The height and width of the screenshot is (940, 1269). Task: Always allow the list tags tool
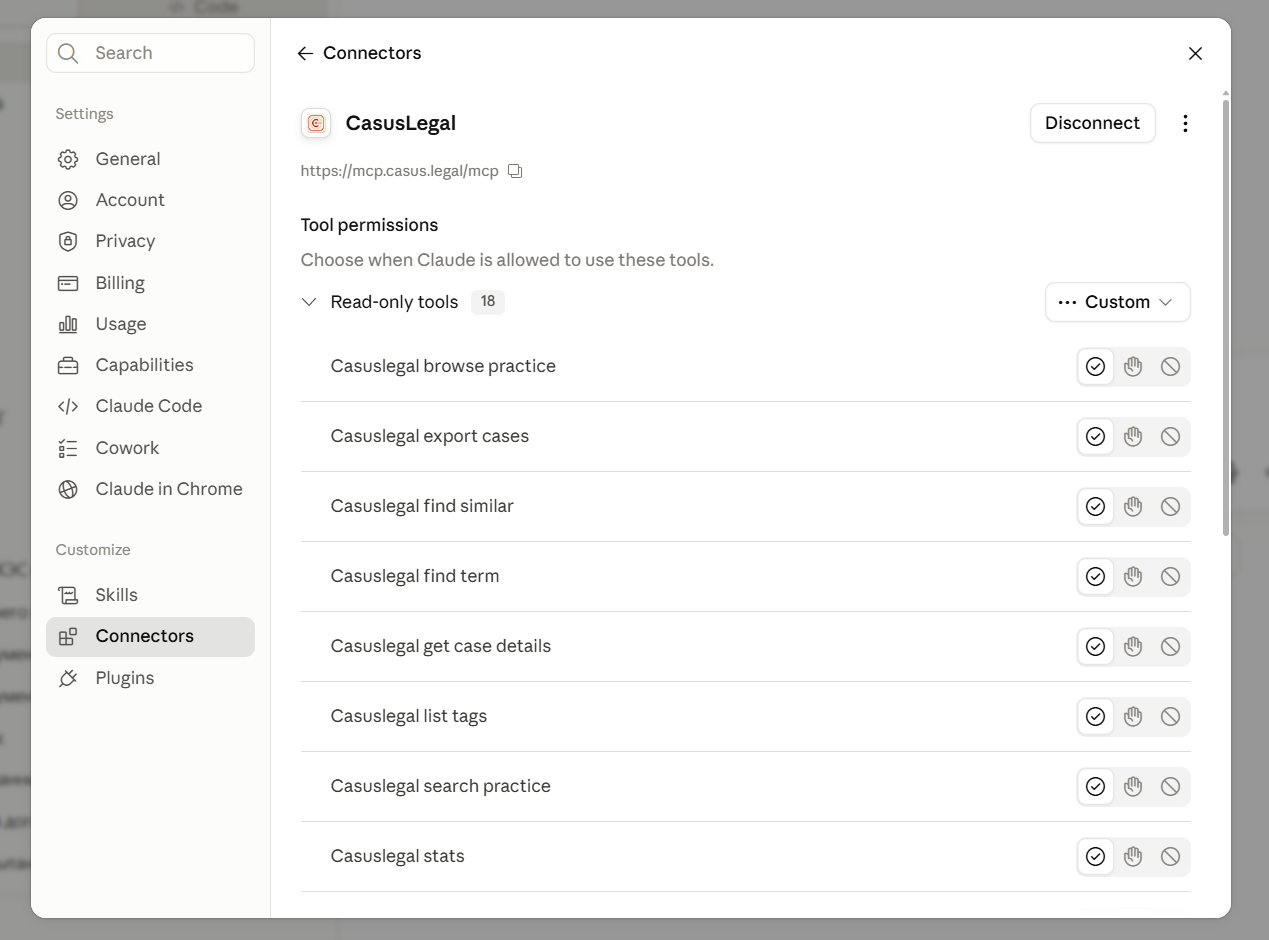(x=1095, y=717)
